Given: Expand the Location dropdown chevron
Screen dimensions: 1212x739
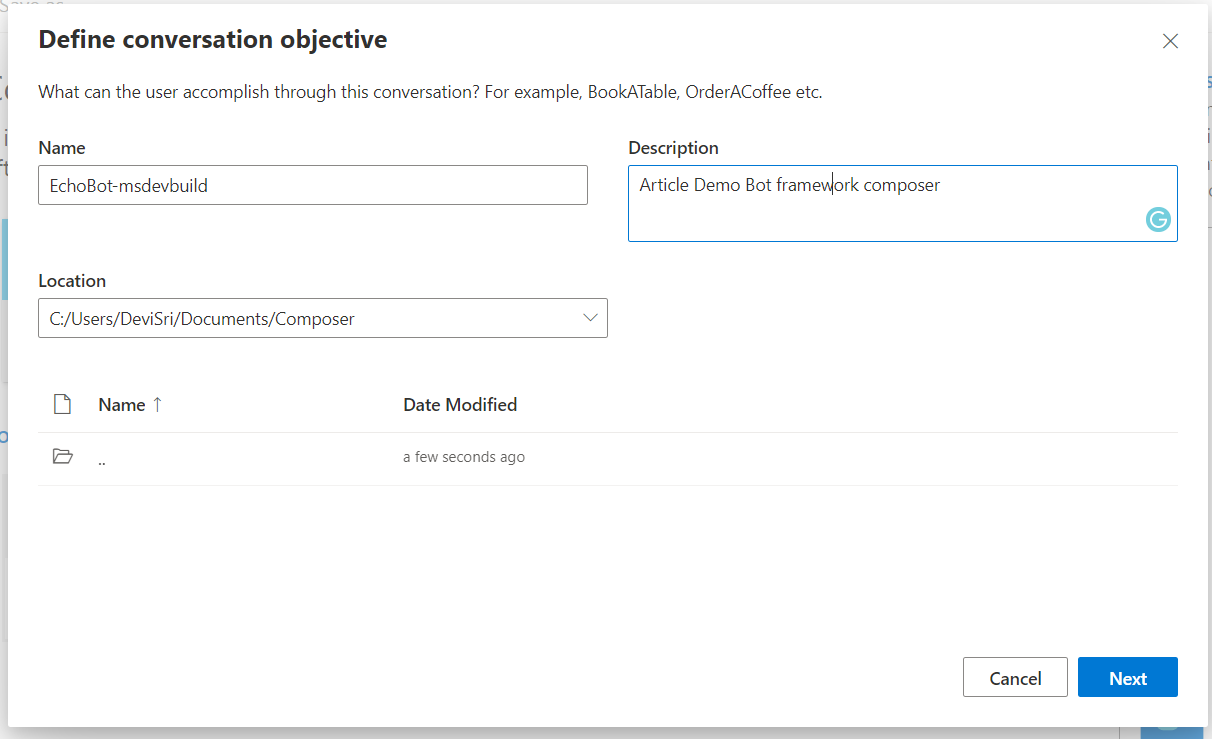Looking at the screenshot, I should point(590,318).
